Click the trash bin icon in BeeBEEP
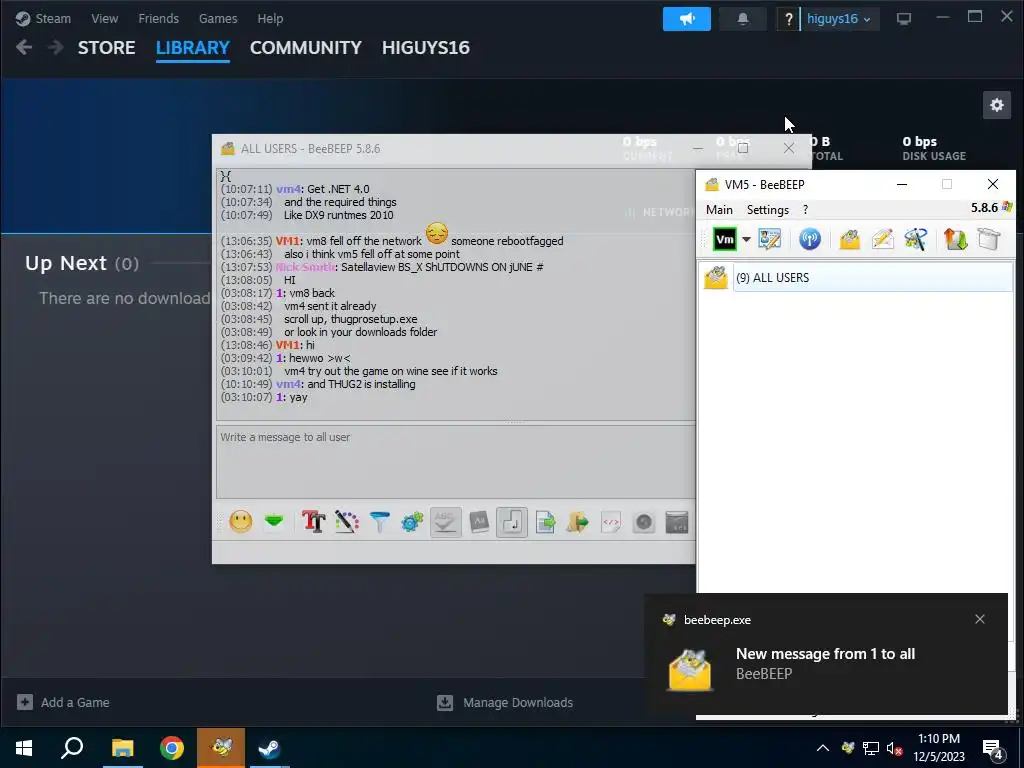 point(989,239)
